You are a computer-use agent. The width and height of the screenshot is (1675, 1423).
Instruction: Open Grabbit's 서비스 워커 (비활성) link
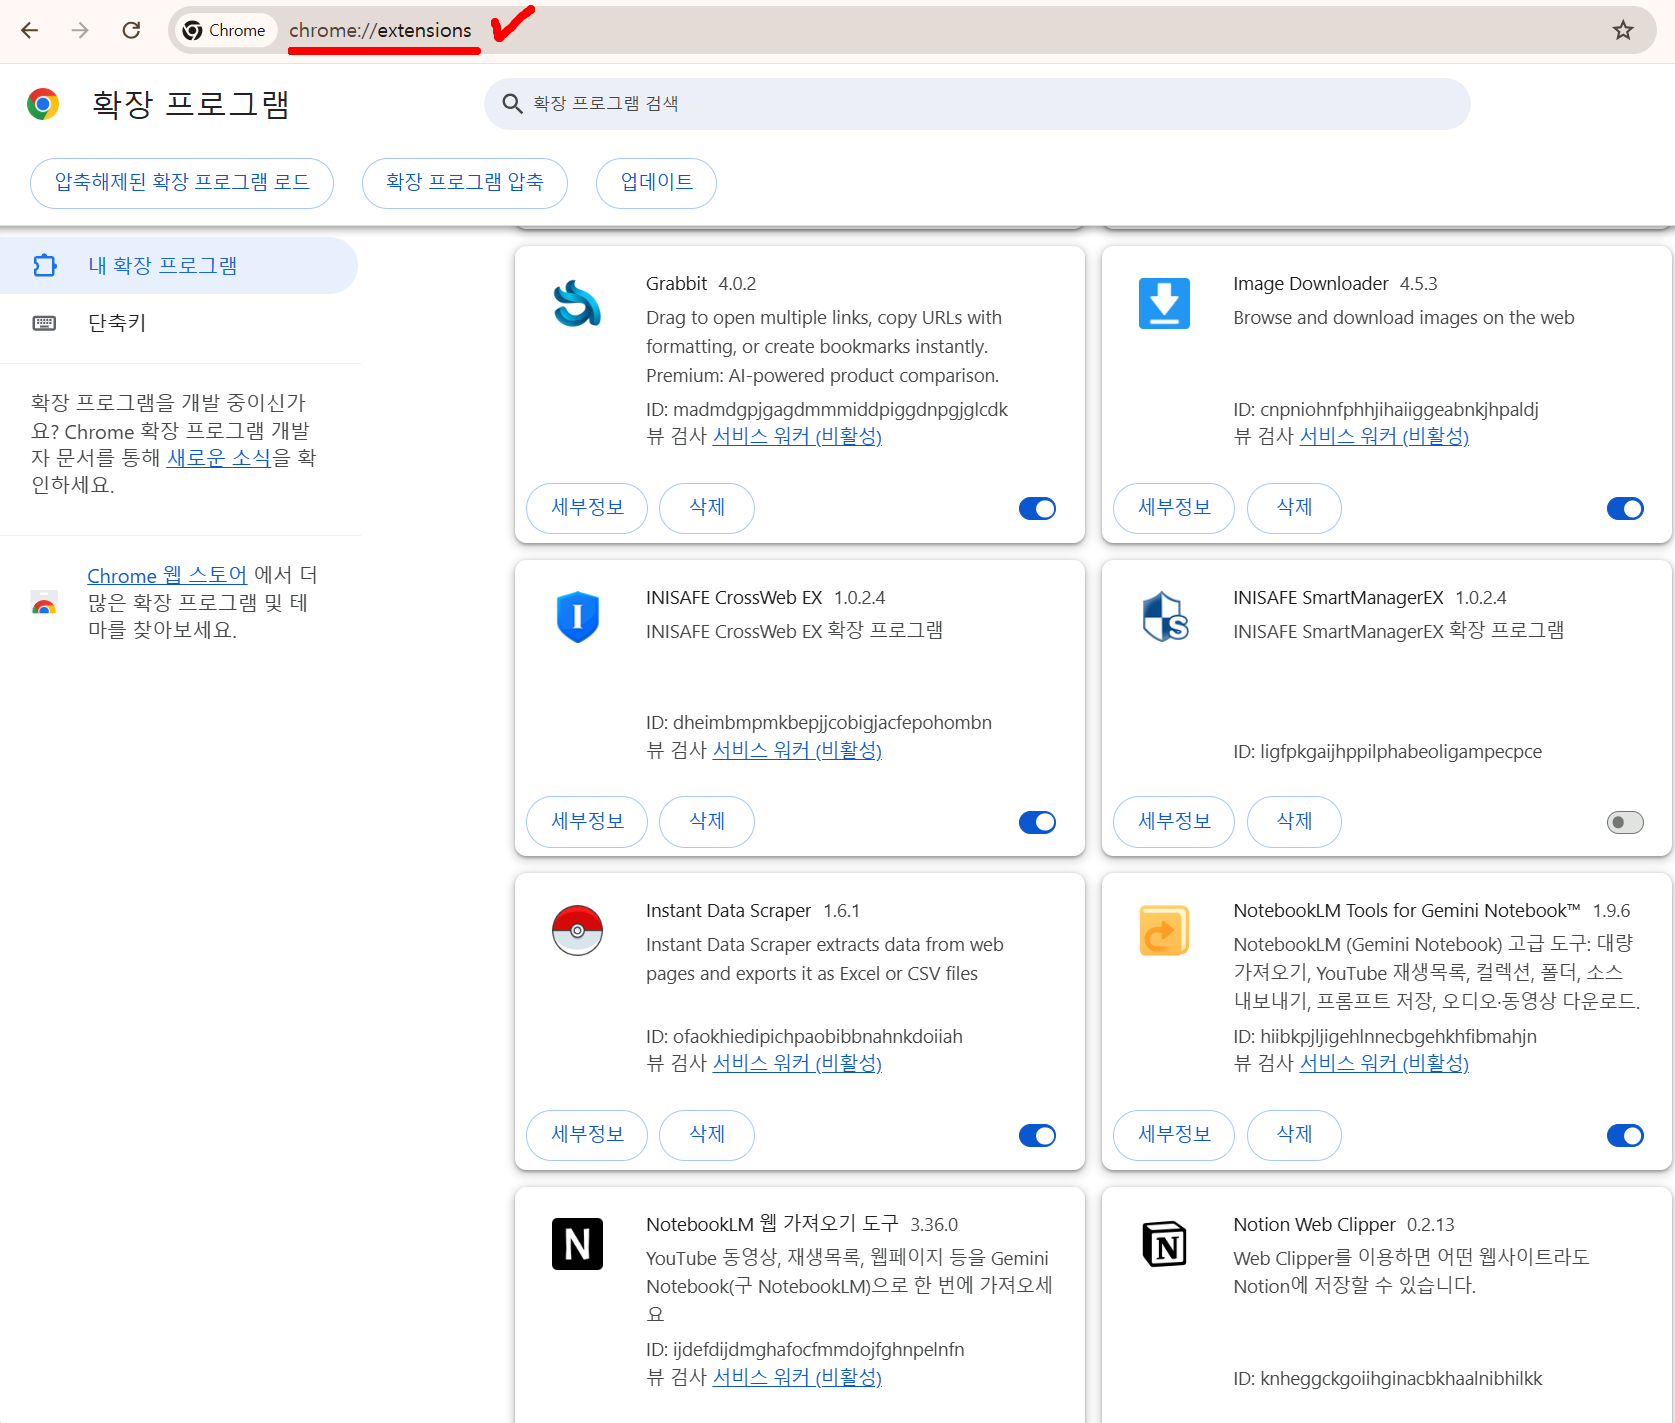[797, 436]
